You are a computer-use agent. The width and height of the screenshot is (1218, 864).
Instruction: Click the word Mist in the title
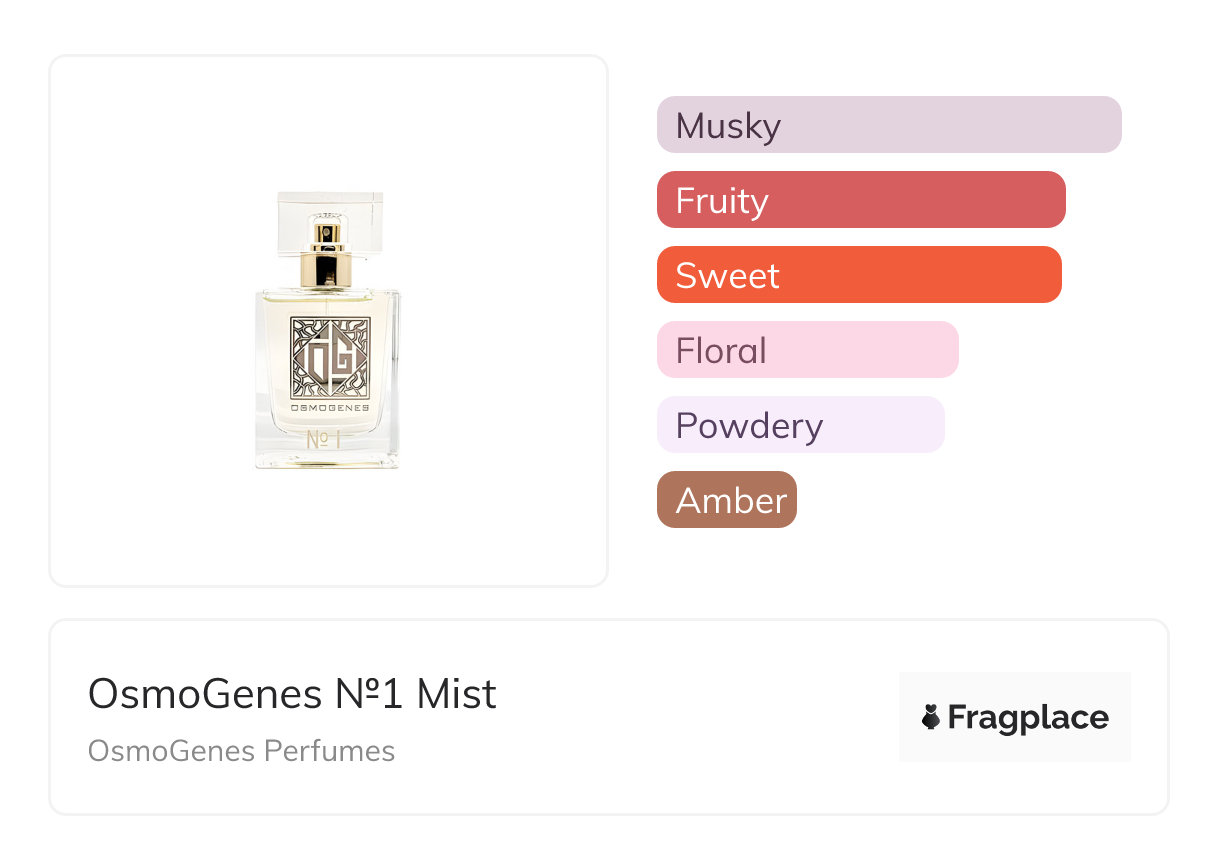456,694
